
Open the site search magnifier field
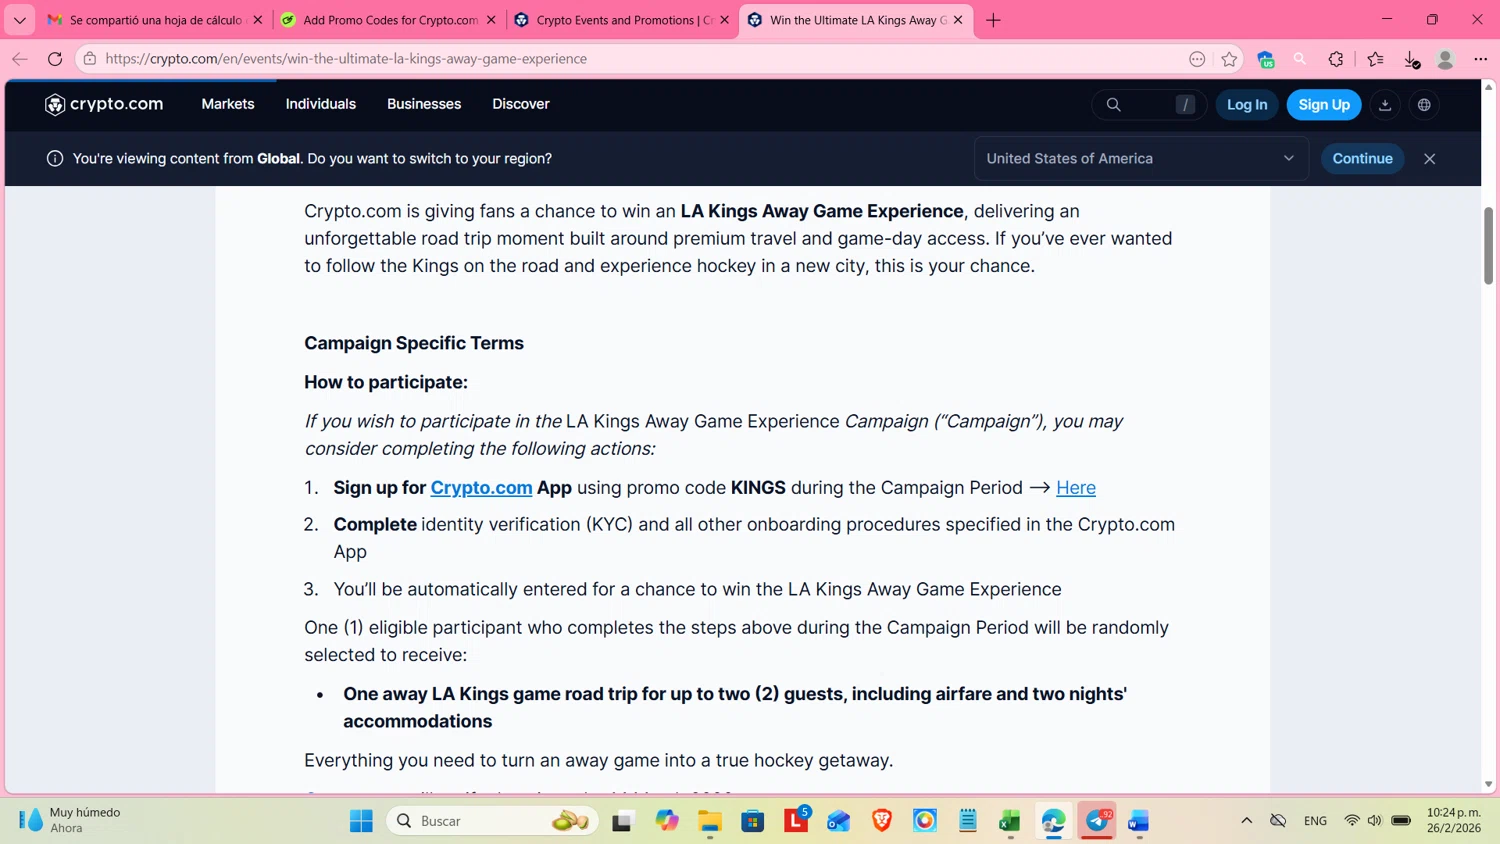click(1148, 104)
